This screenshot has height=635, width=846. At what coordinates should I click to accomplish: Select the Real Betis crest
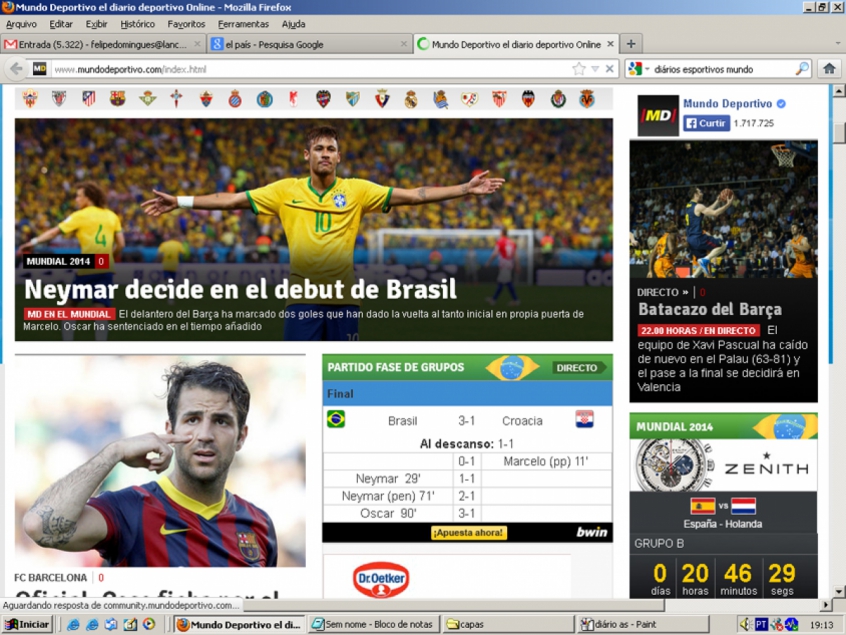coord(147,99)
